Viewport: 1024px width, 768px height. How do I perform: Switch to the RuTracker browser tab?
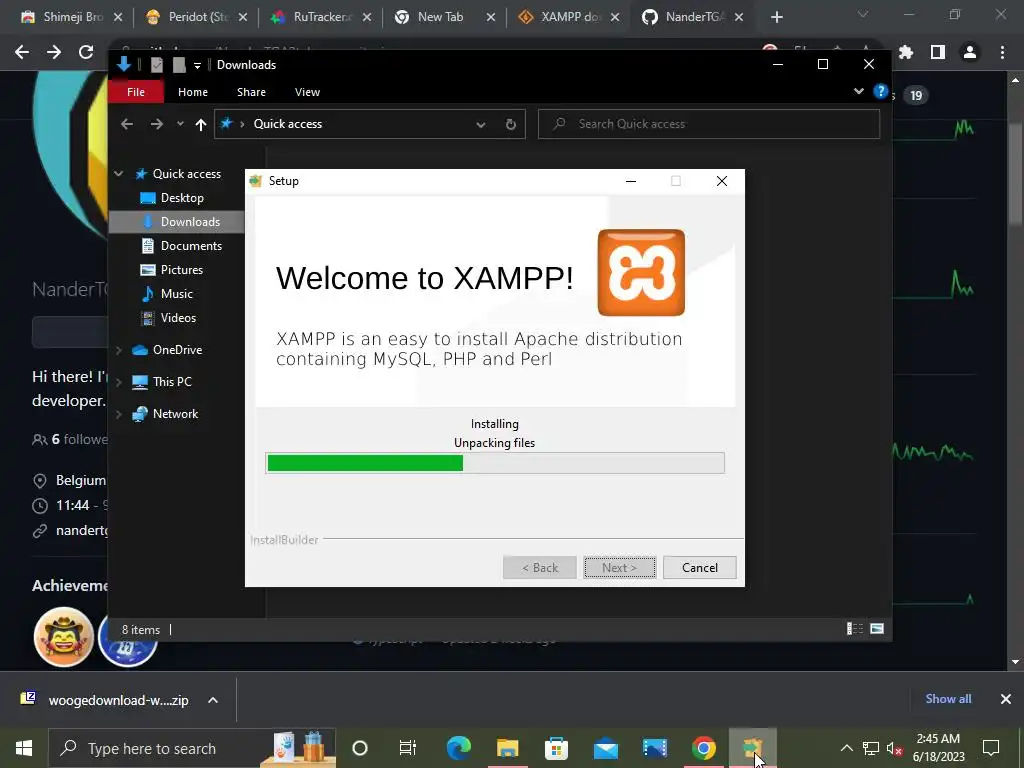coord(322,17)
